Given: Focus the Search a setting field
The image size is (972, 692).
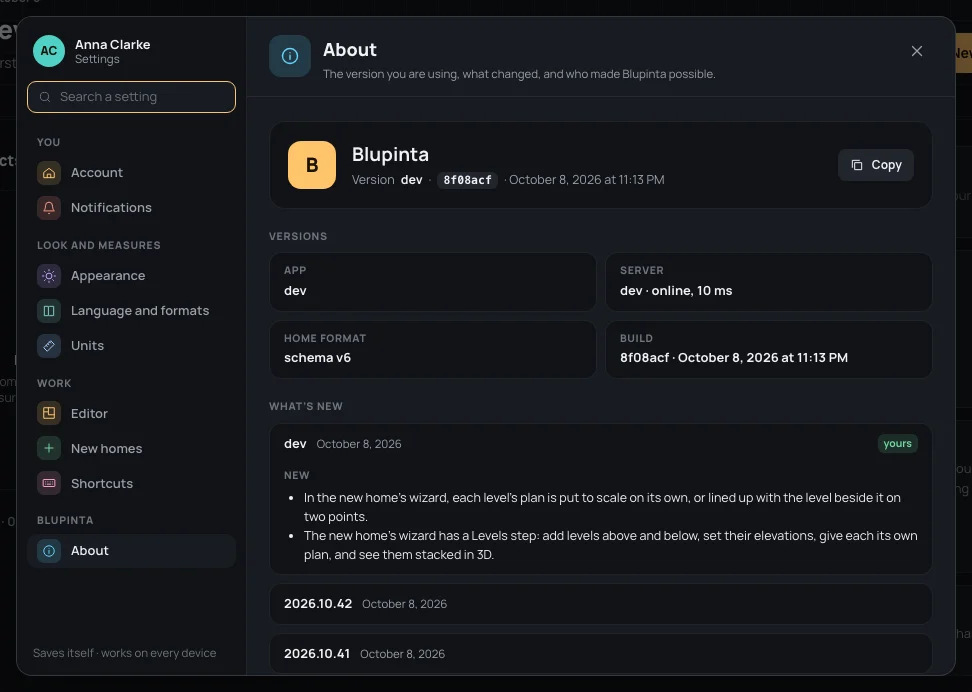Looking at the screenshot, I should [131, 97].
